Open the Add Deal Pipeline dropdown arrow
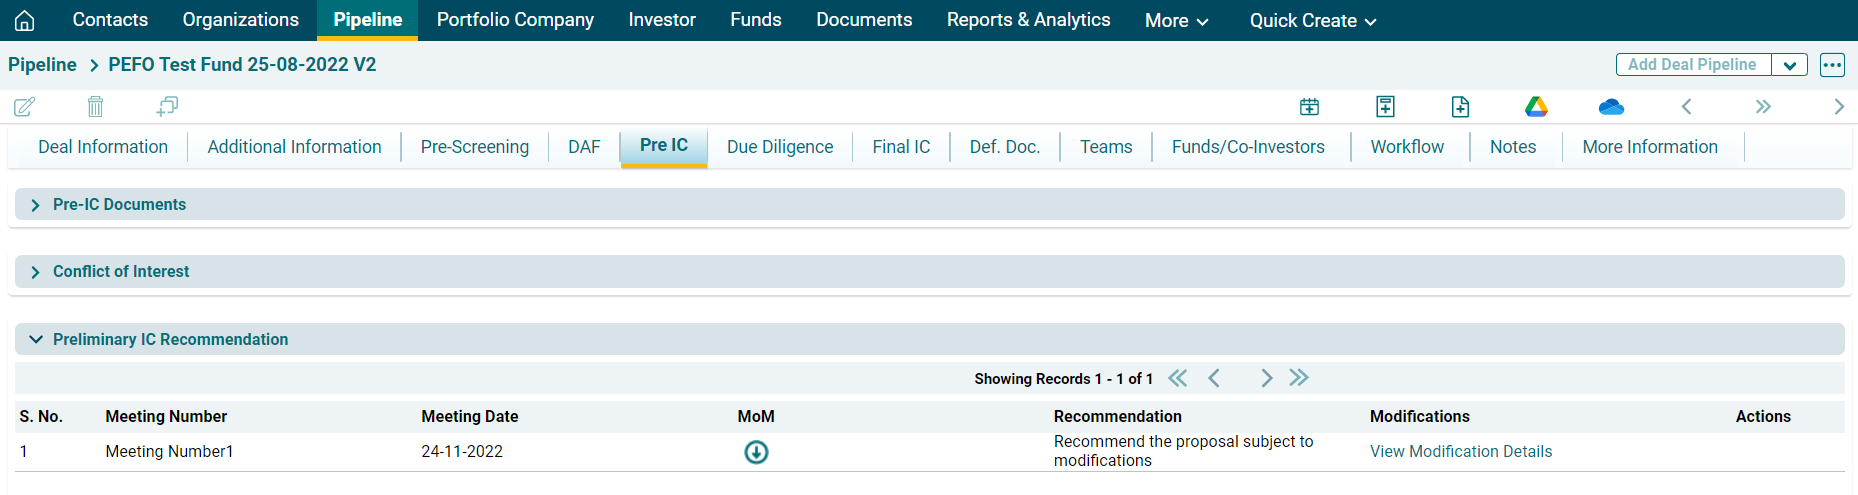The width and height of the screenshot is (1858, 495). (x=1789, y=65)
